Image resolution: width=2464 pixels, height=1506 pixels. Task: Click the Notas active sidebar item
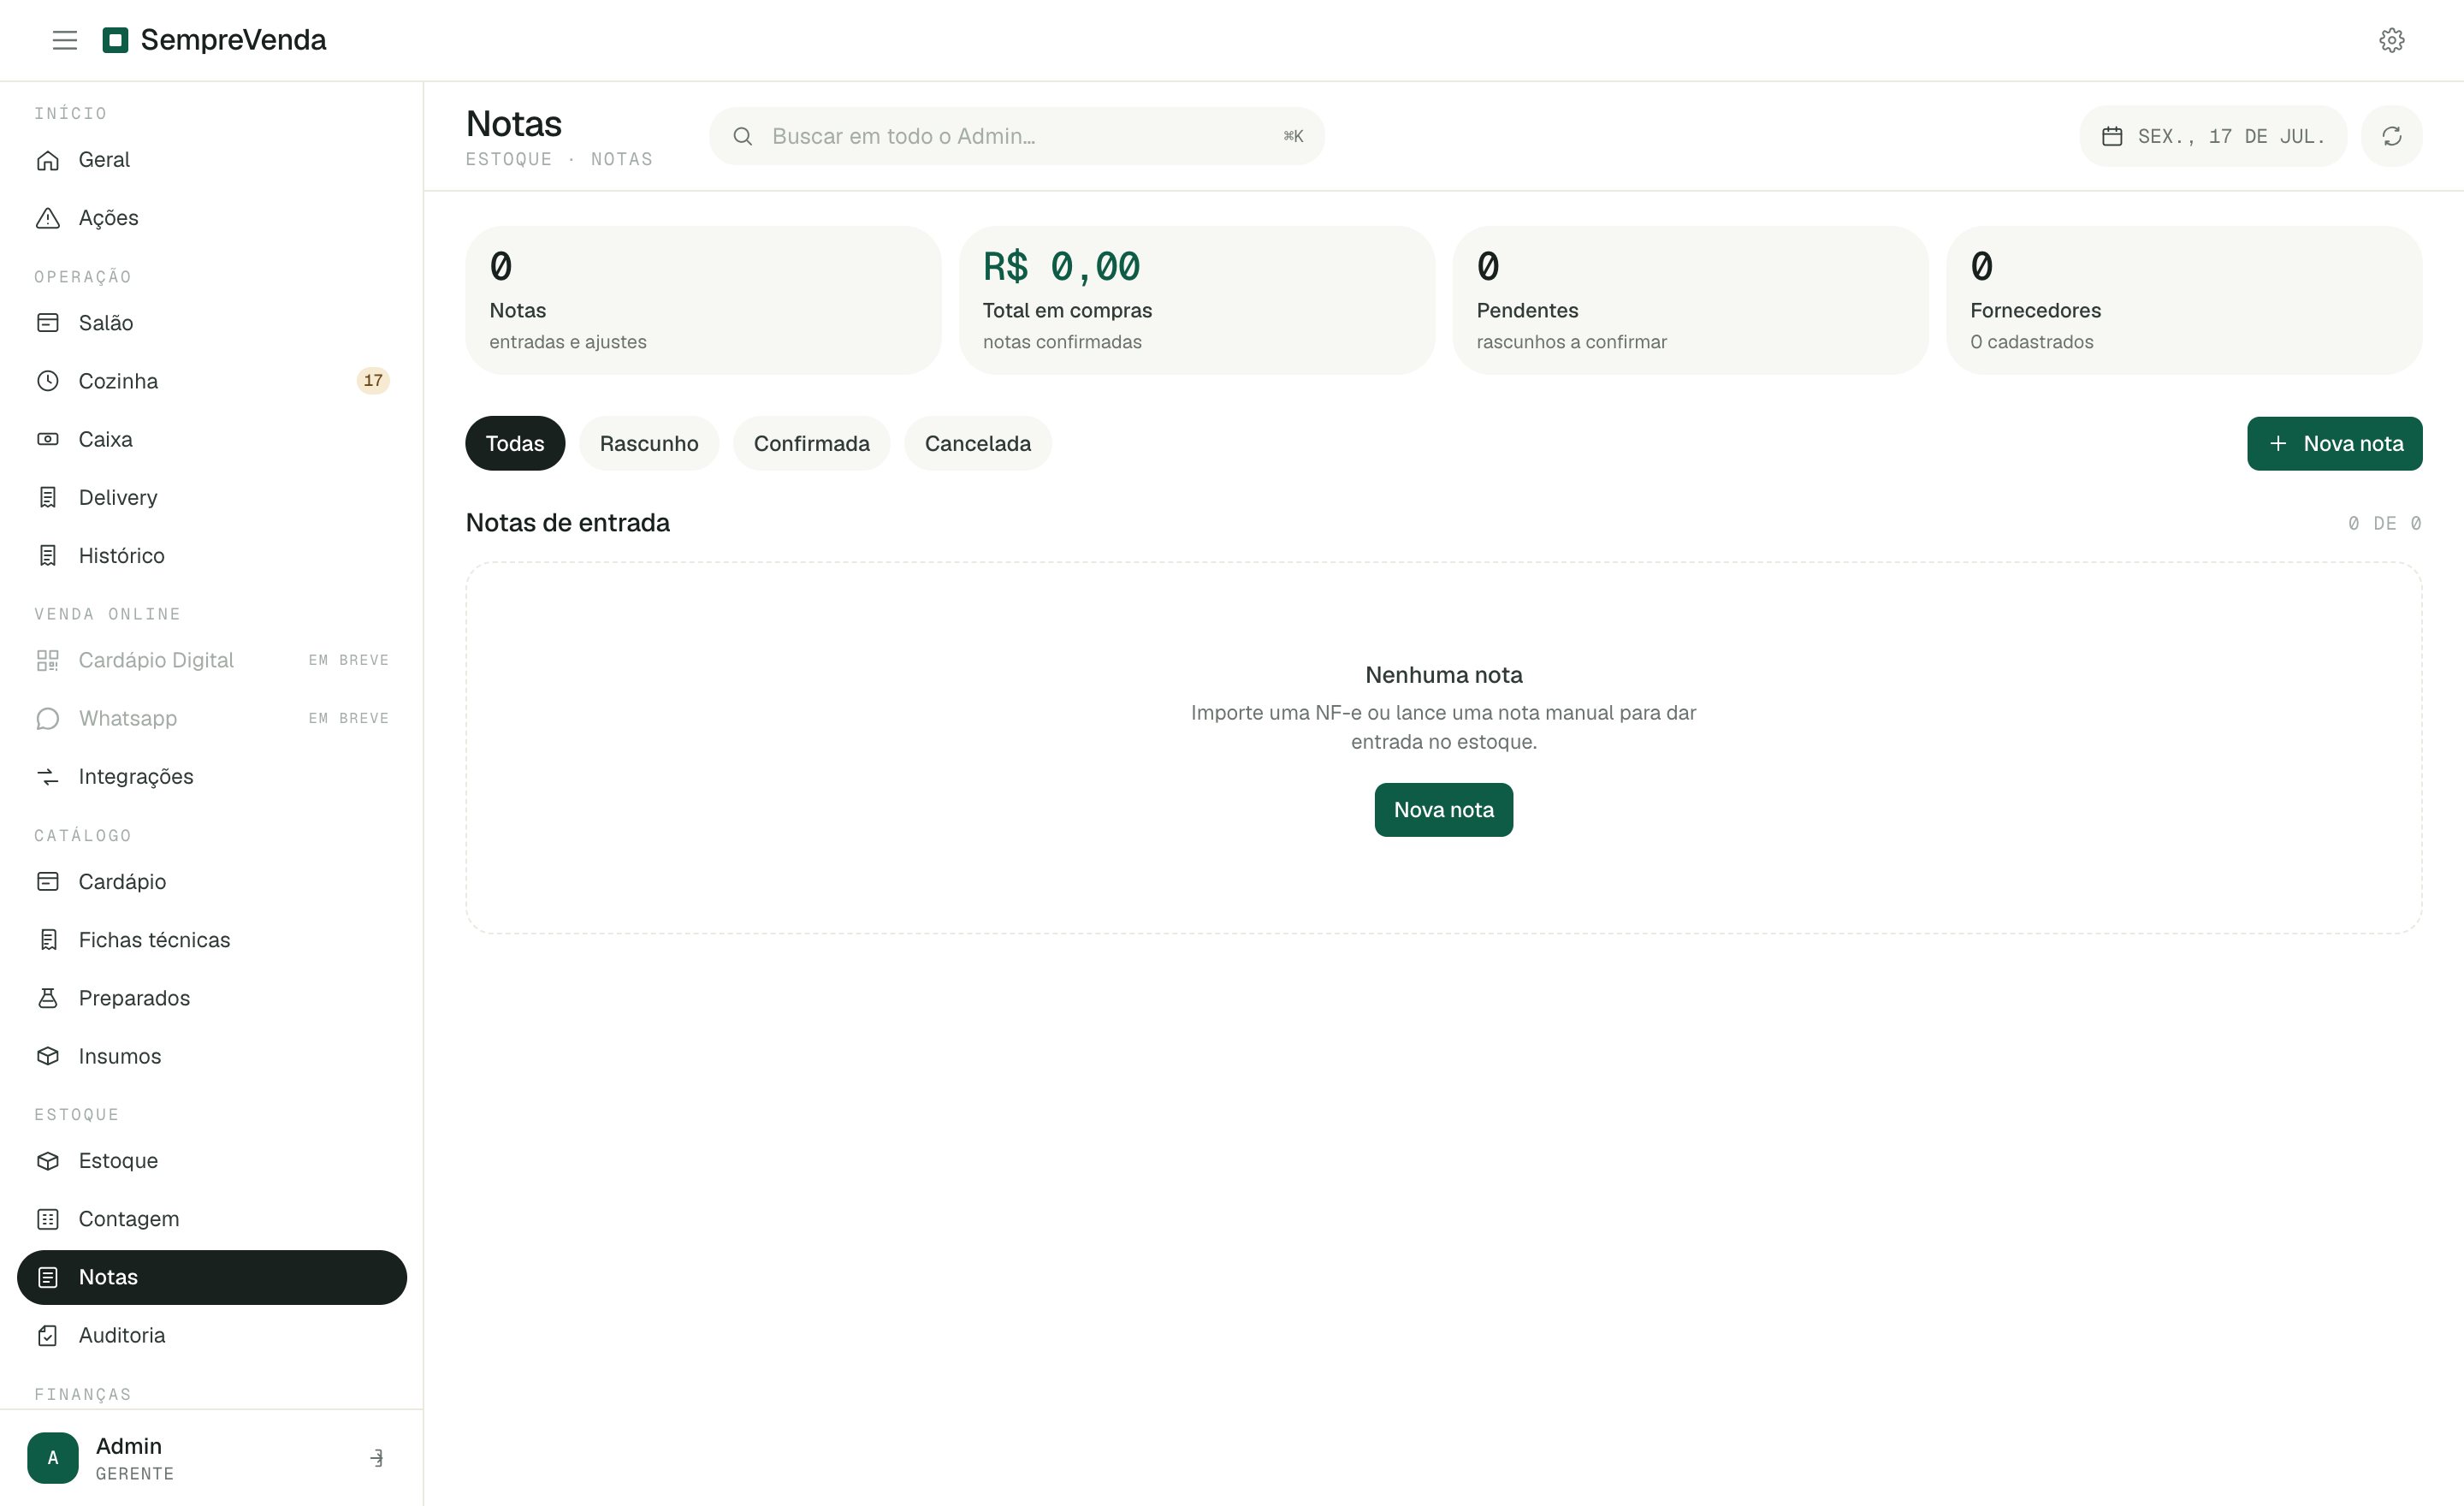coord(212,1277)
